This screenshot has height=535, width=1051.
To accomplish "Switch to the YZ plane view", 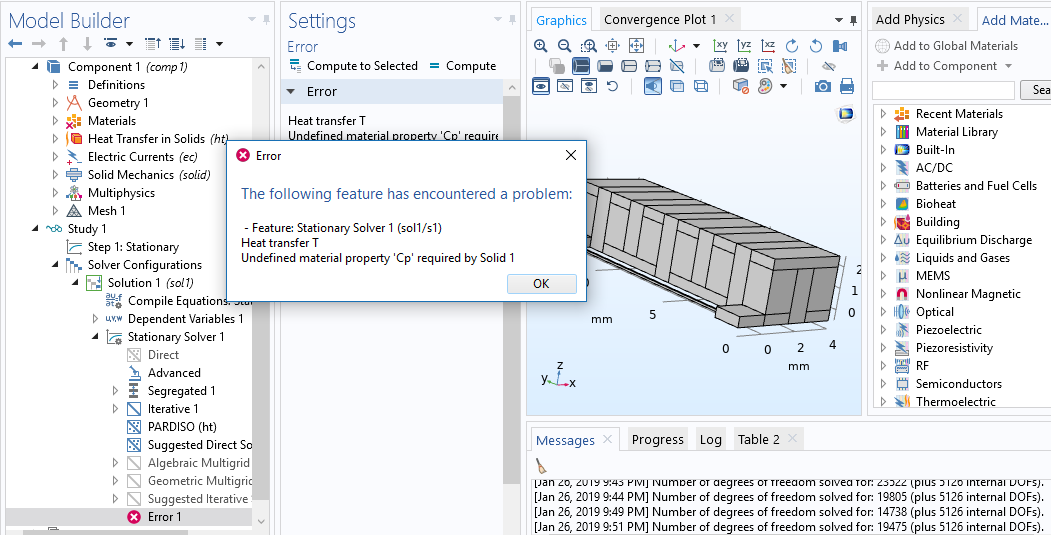I will [744, 46].
